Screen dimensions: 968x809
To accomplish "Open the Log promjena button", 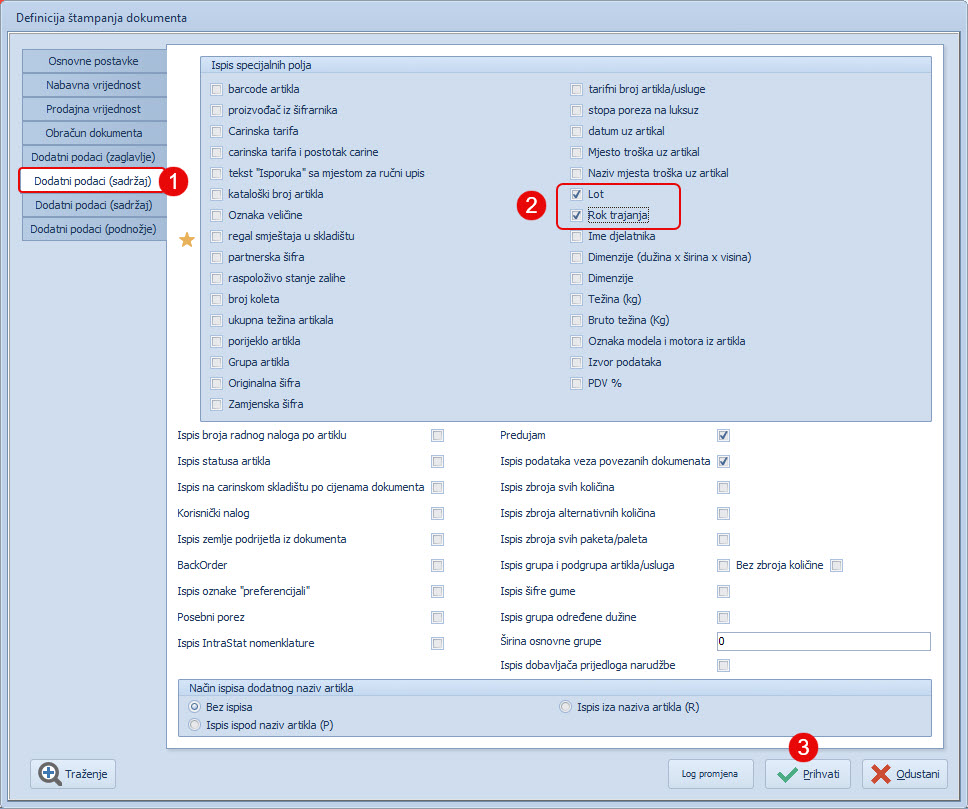I will pyautogui.click(x=710, y=774).
